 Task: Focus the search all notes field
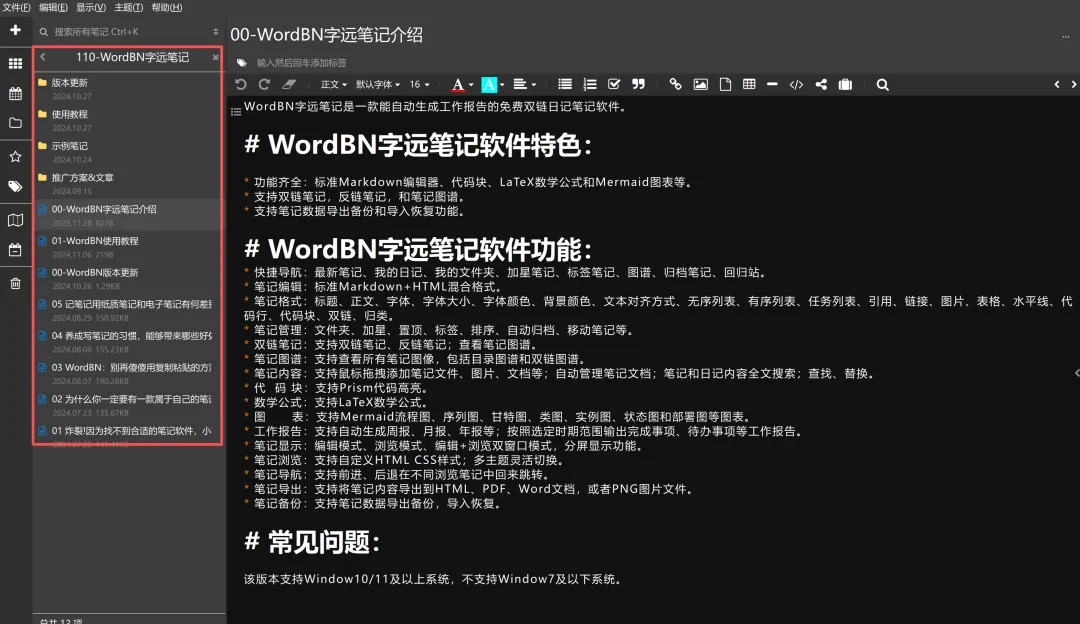(x=124, y=32)
